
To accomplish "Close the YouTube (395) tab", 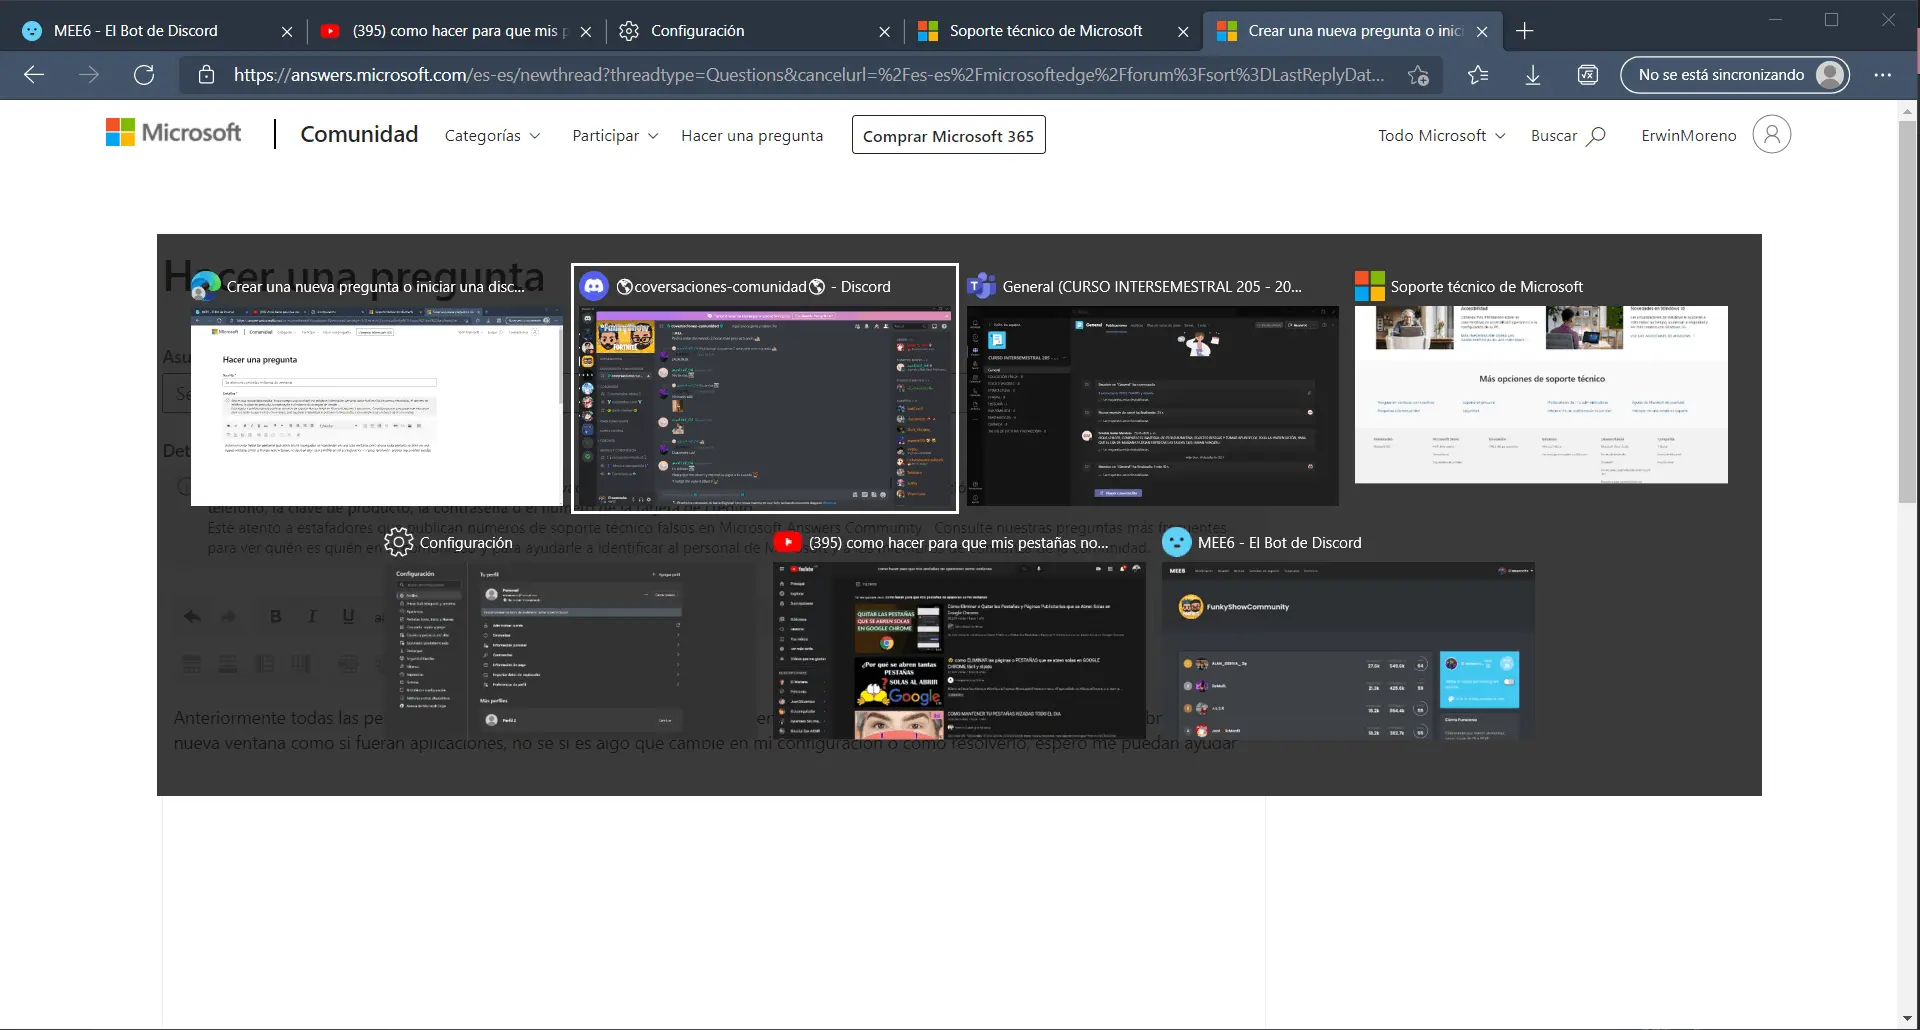I will pos(586,32).
